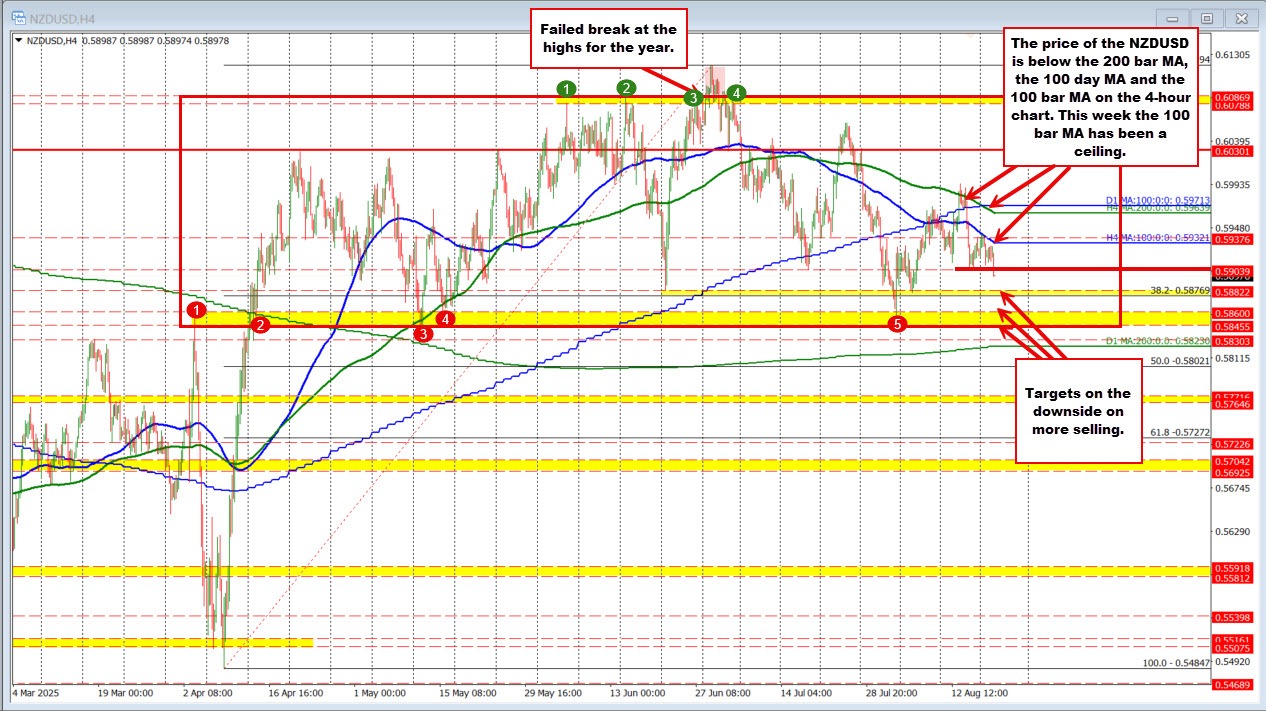Screen dimensions: 1266x711
Task: Click the 0.59039 price level label
Action: [x=1233, y=271]
